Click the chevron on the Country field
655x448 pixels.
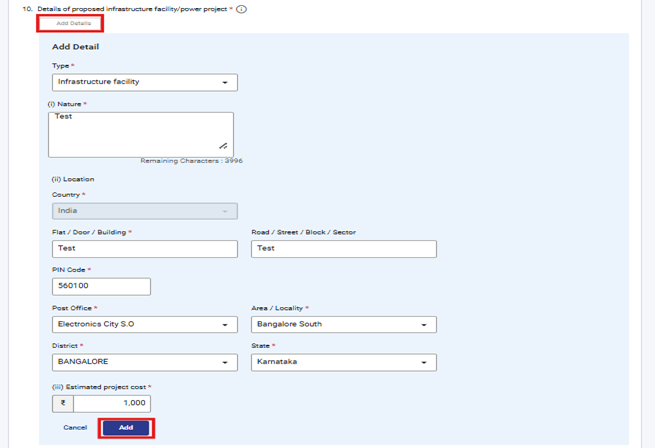click(x=225, y=211)
